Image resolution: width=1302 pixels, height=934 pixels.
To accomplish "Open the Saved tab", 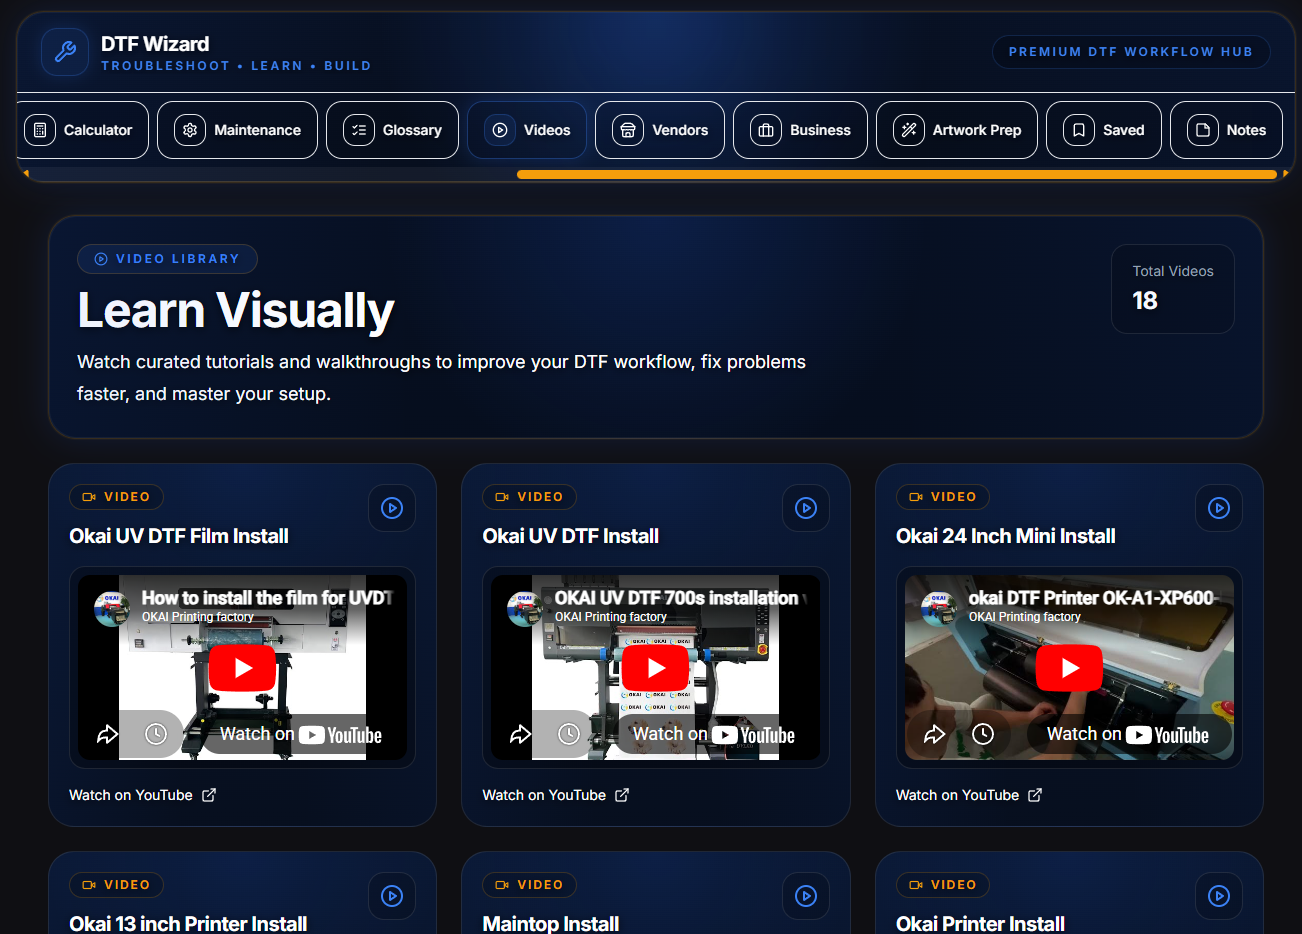I will [1104, 130].
